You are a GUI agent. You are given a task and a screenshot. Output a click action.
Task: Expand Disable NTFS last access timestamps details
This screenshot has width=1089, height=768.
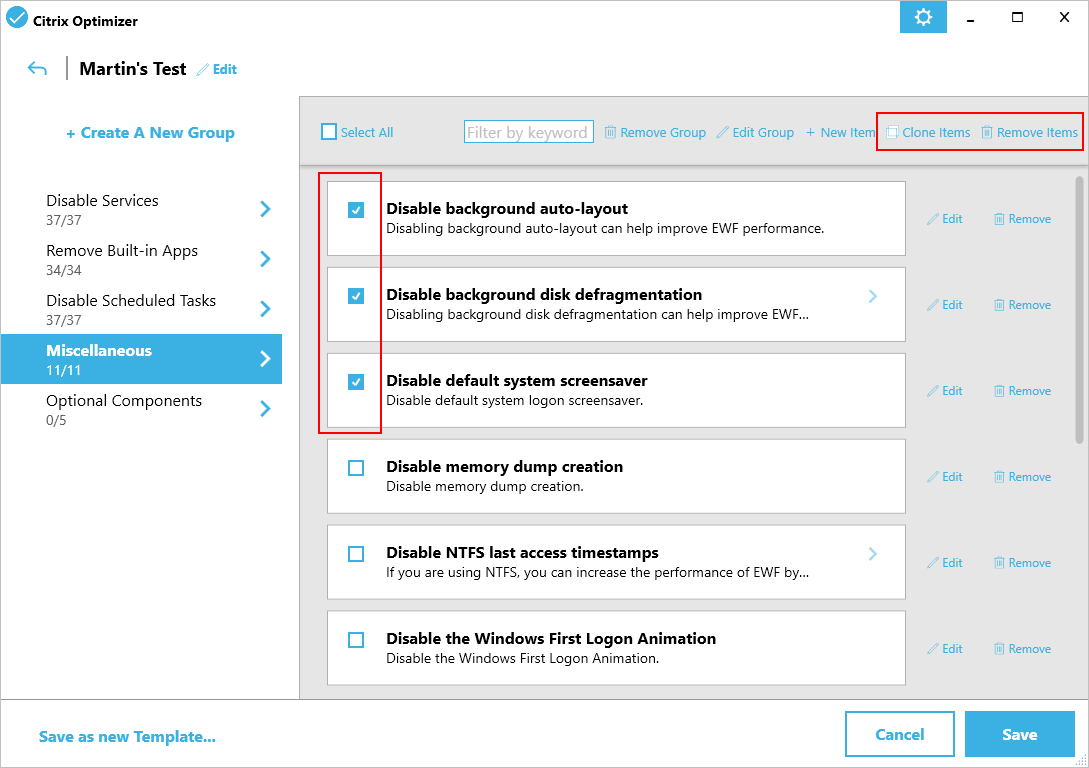click(872, 554)
